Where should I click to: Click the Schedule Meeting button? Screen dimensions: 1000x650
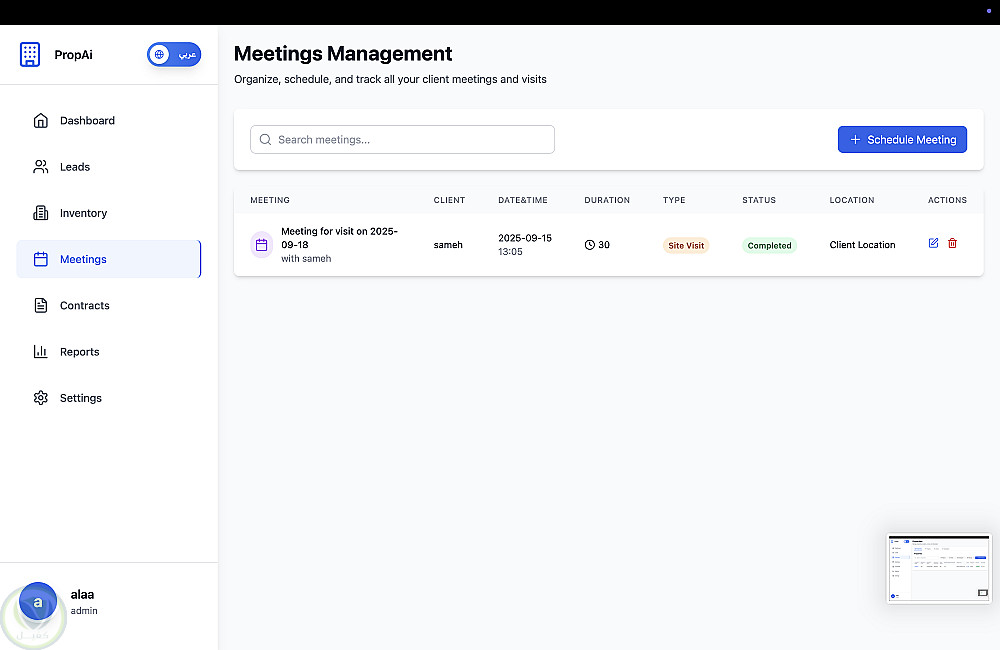click(x=902, y=140)
